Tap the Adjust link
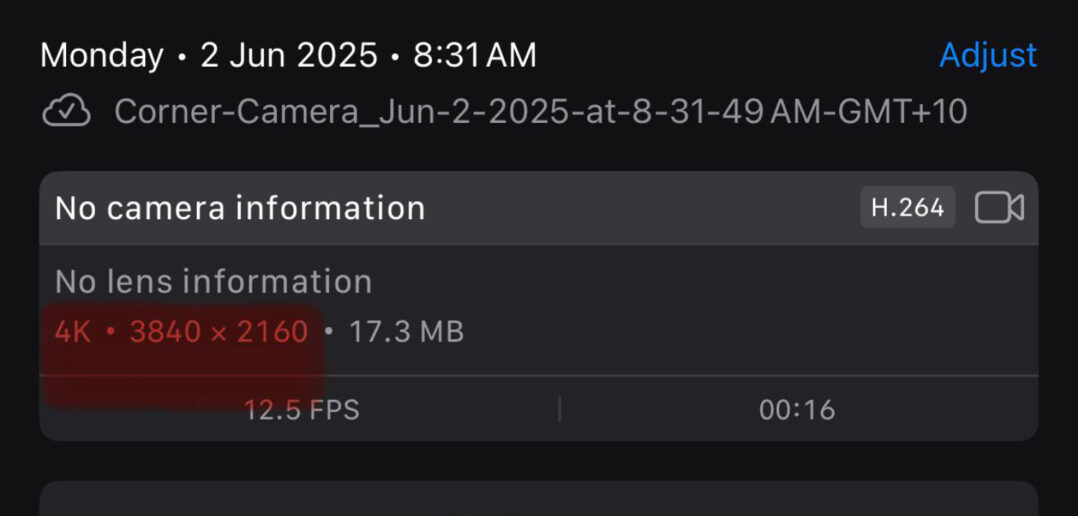The image size is (1078, 516). pos(987,55)
